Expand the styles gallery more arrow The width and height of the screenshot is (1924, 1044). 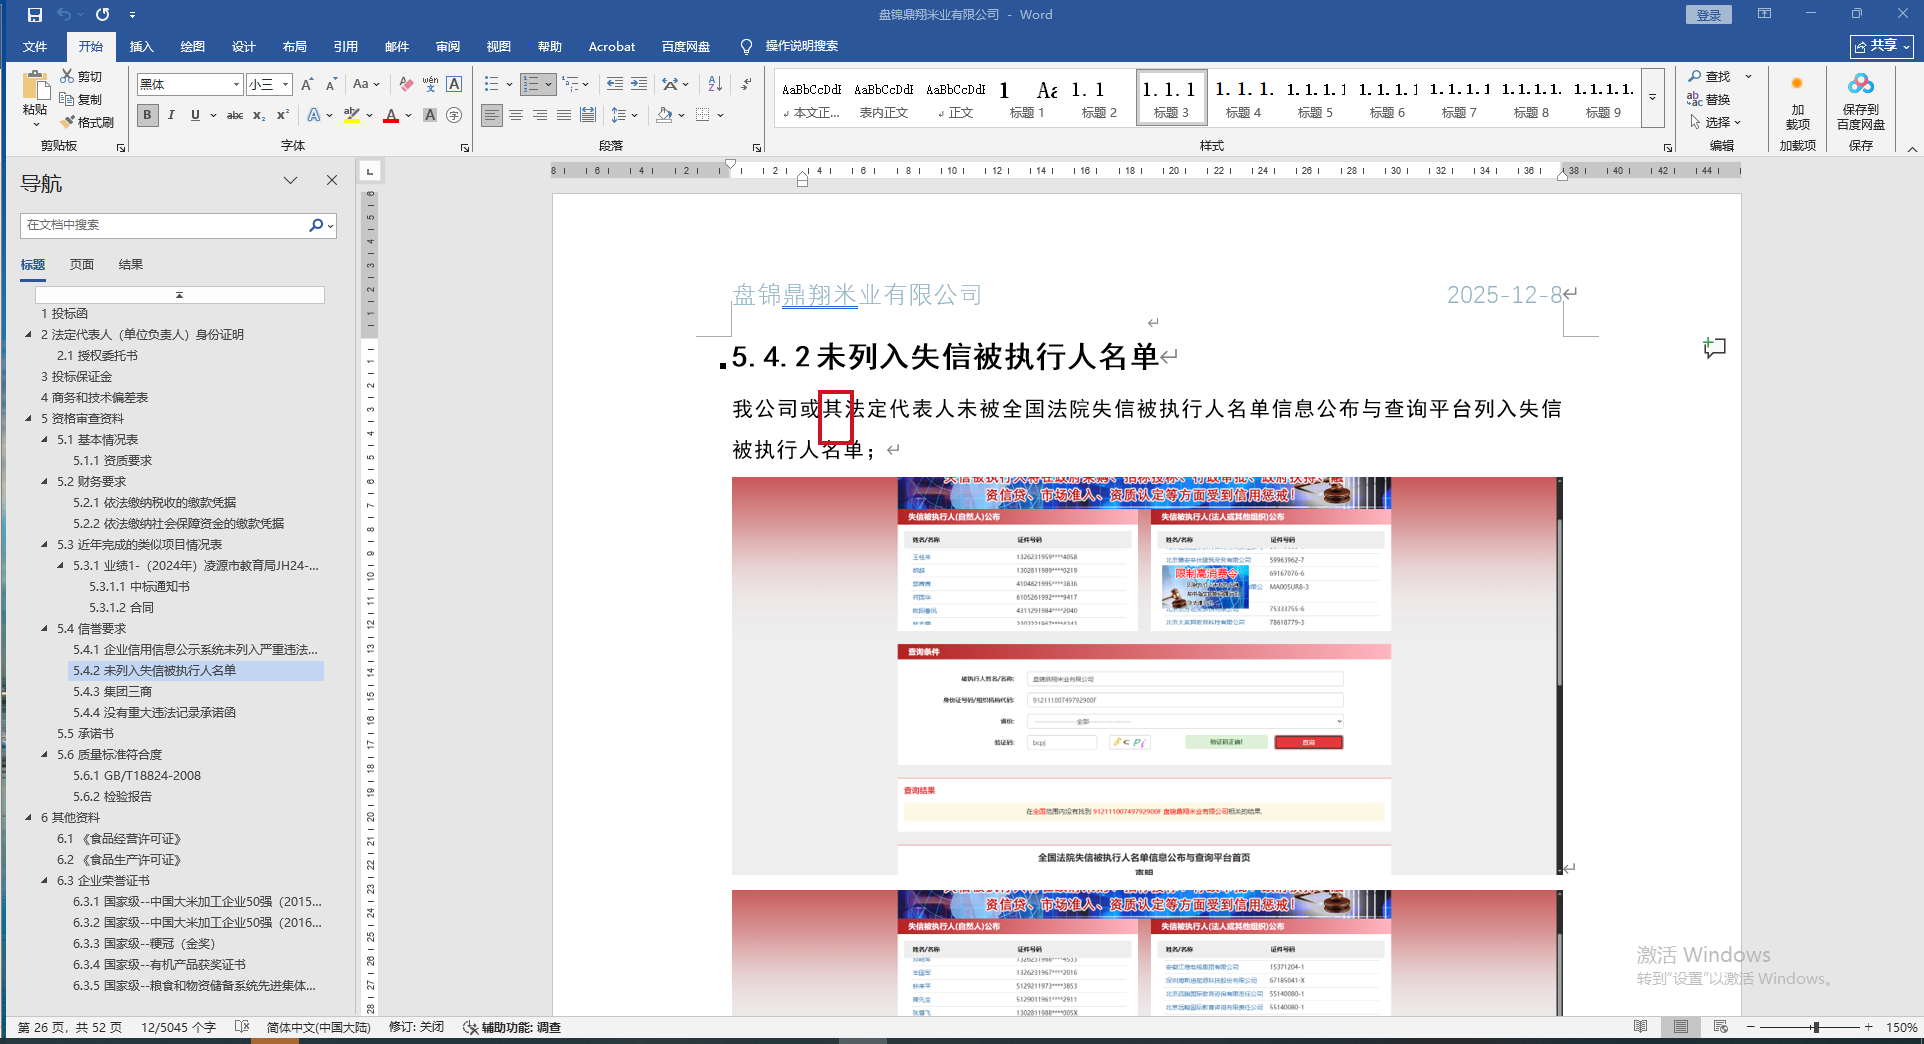(x=1652, y=98)
